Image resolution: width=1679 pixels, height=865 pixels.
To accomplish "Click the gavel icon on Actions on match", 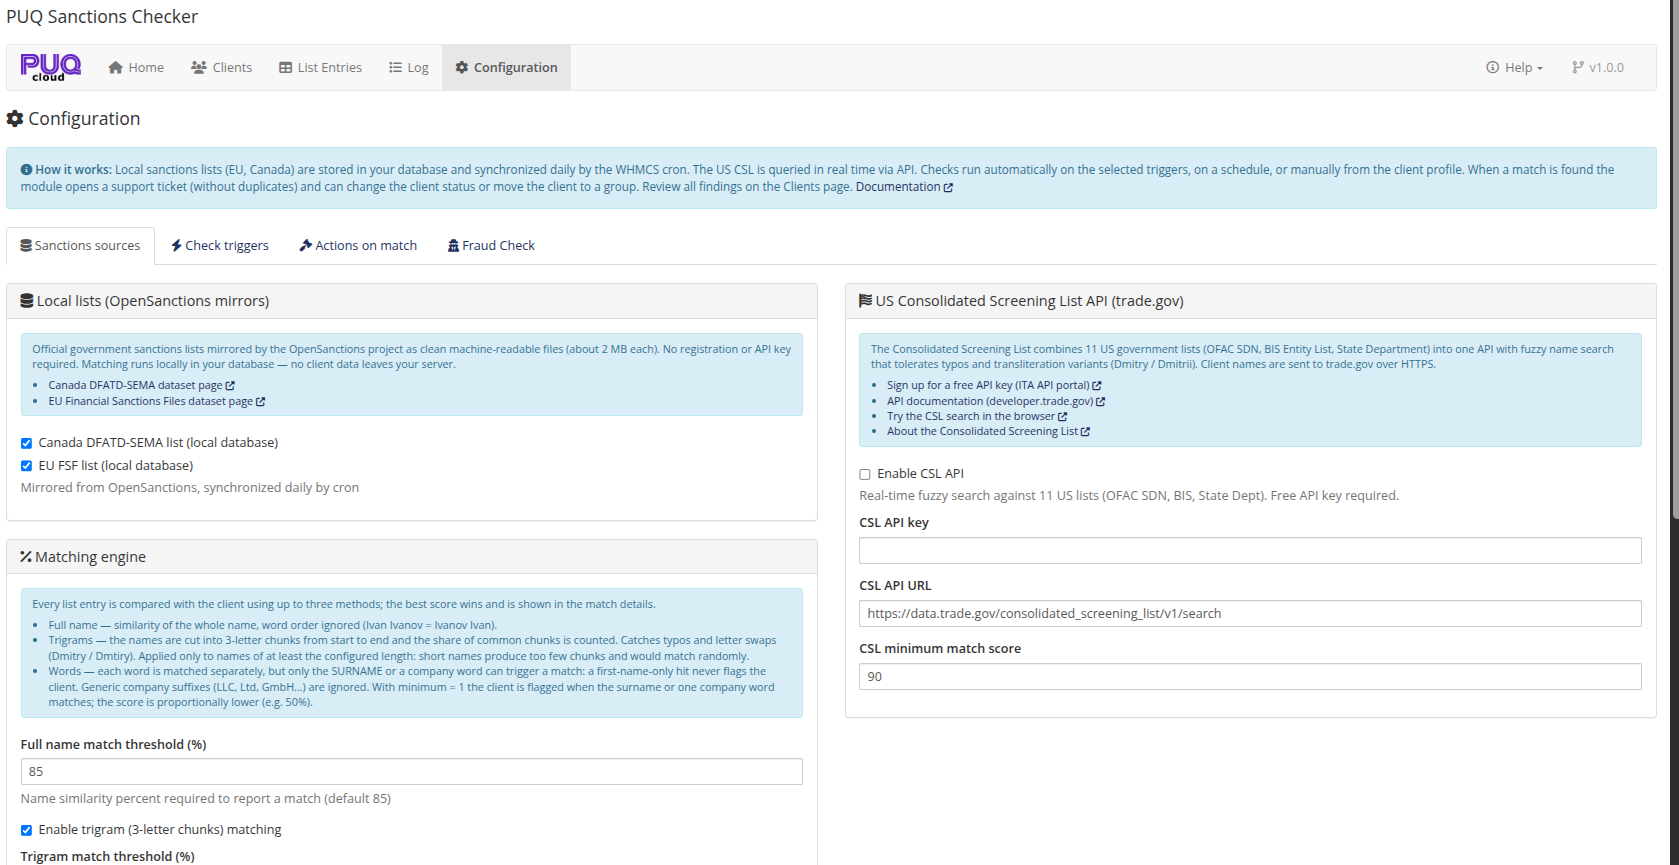I will 305,245.
